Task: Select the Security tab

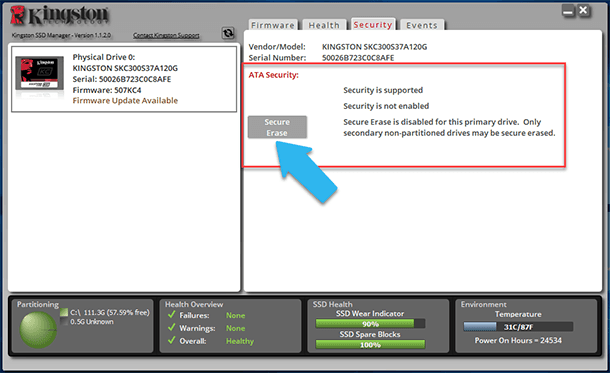Action: 373,25
